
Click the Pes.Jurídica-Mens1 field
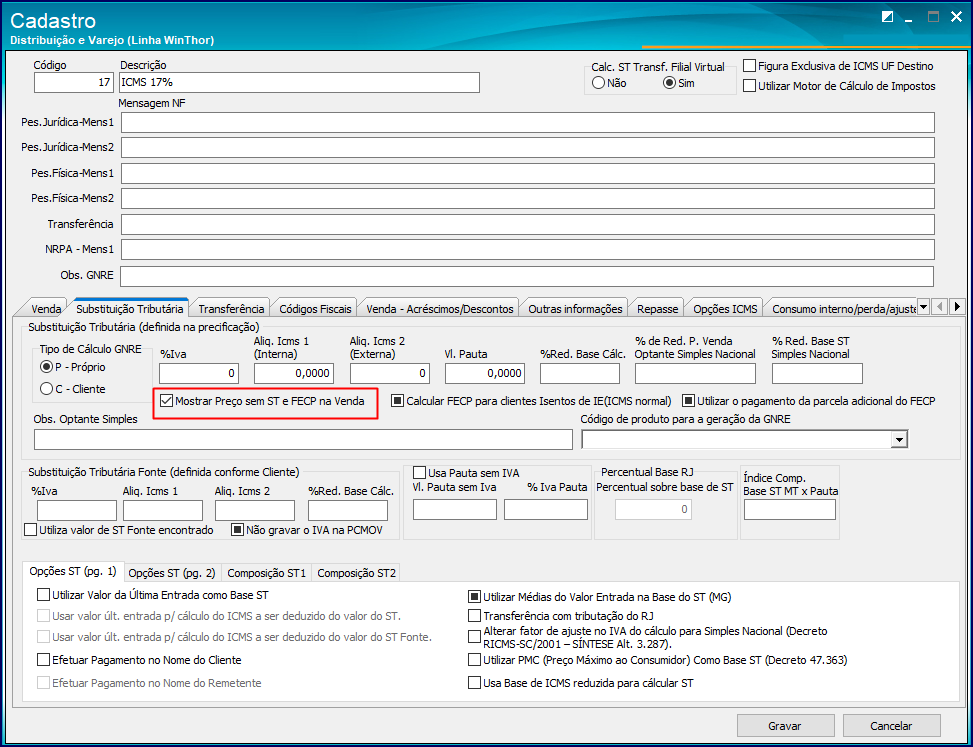pos(527,122)
